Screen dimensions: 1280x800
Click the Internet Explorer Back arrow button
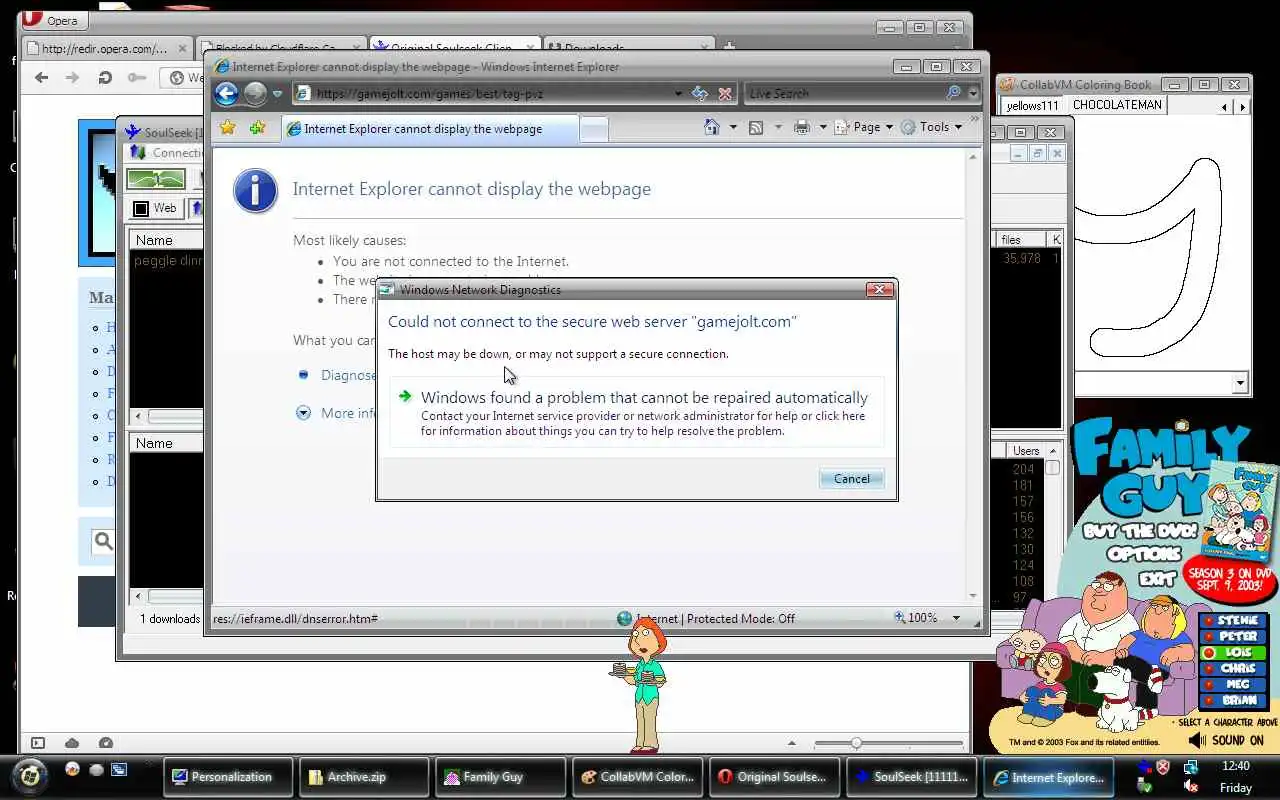coord(226,93)
